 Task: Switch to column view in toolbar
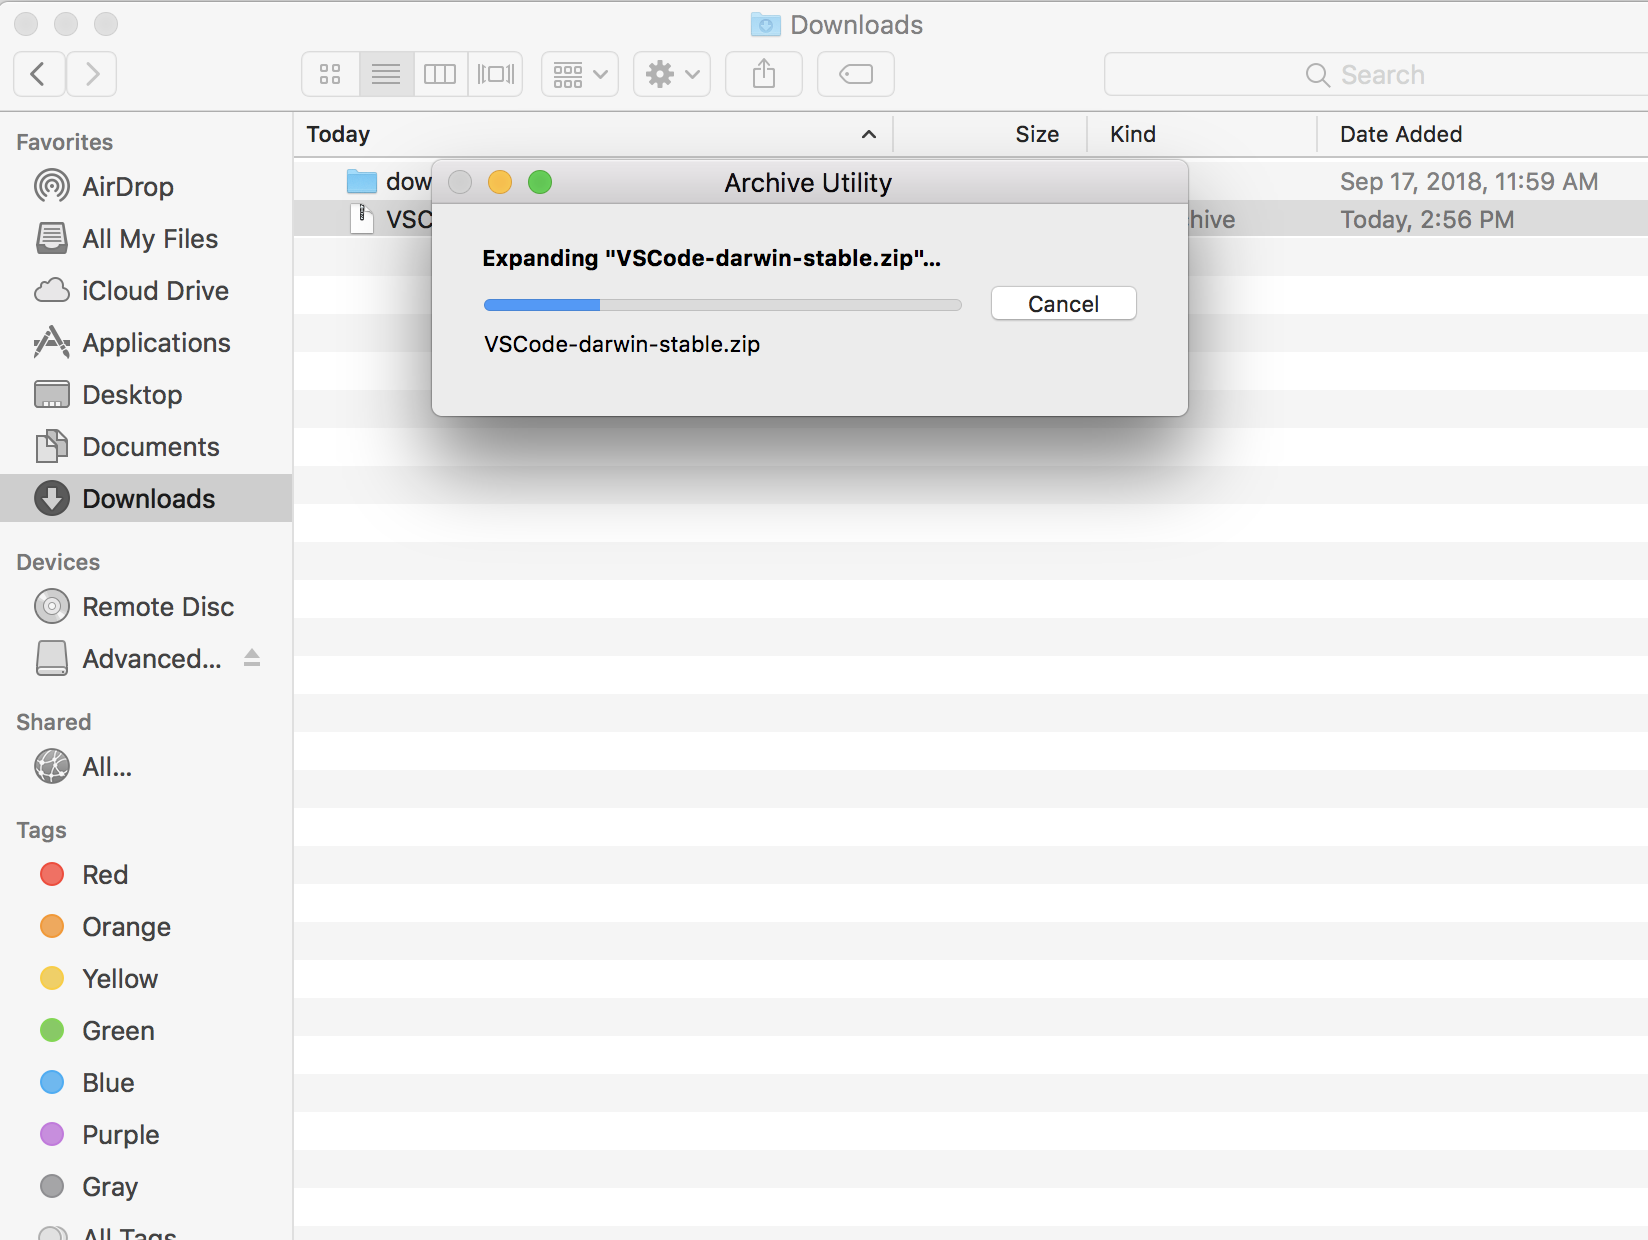440,74
